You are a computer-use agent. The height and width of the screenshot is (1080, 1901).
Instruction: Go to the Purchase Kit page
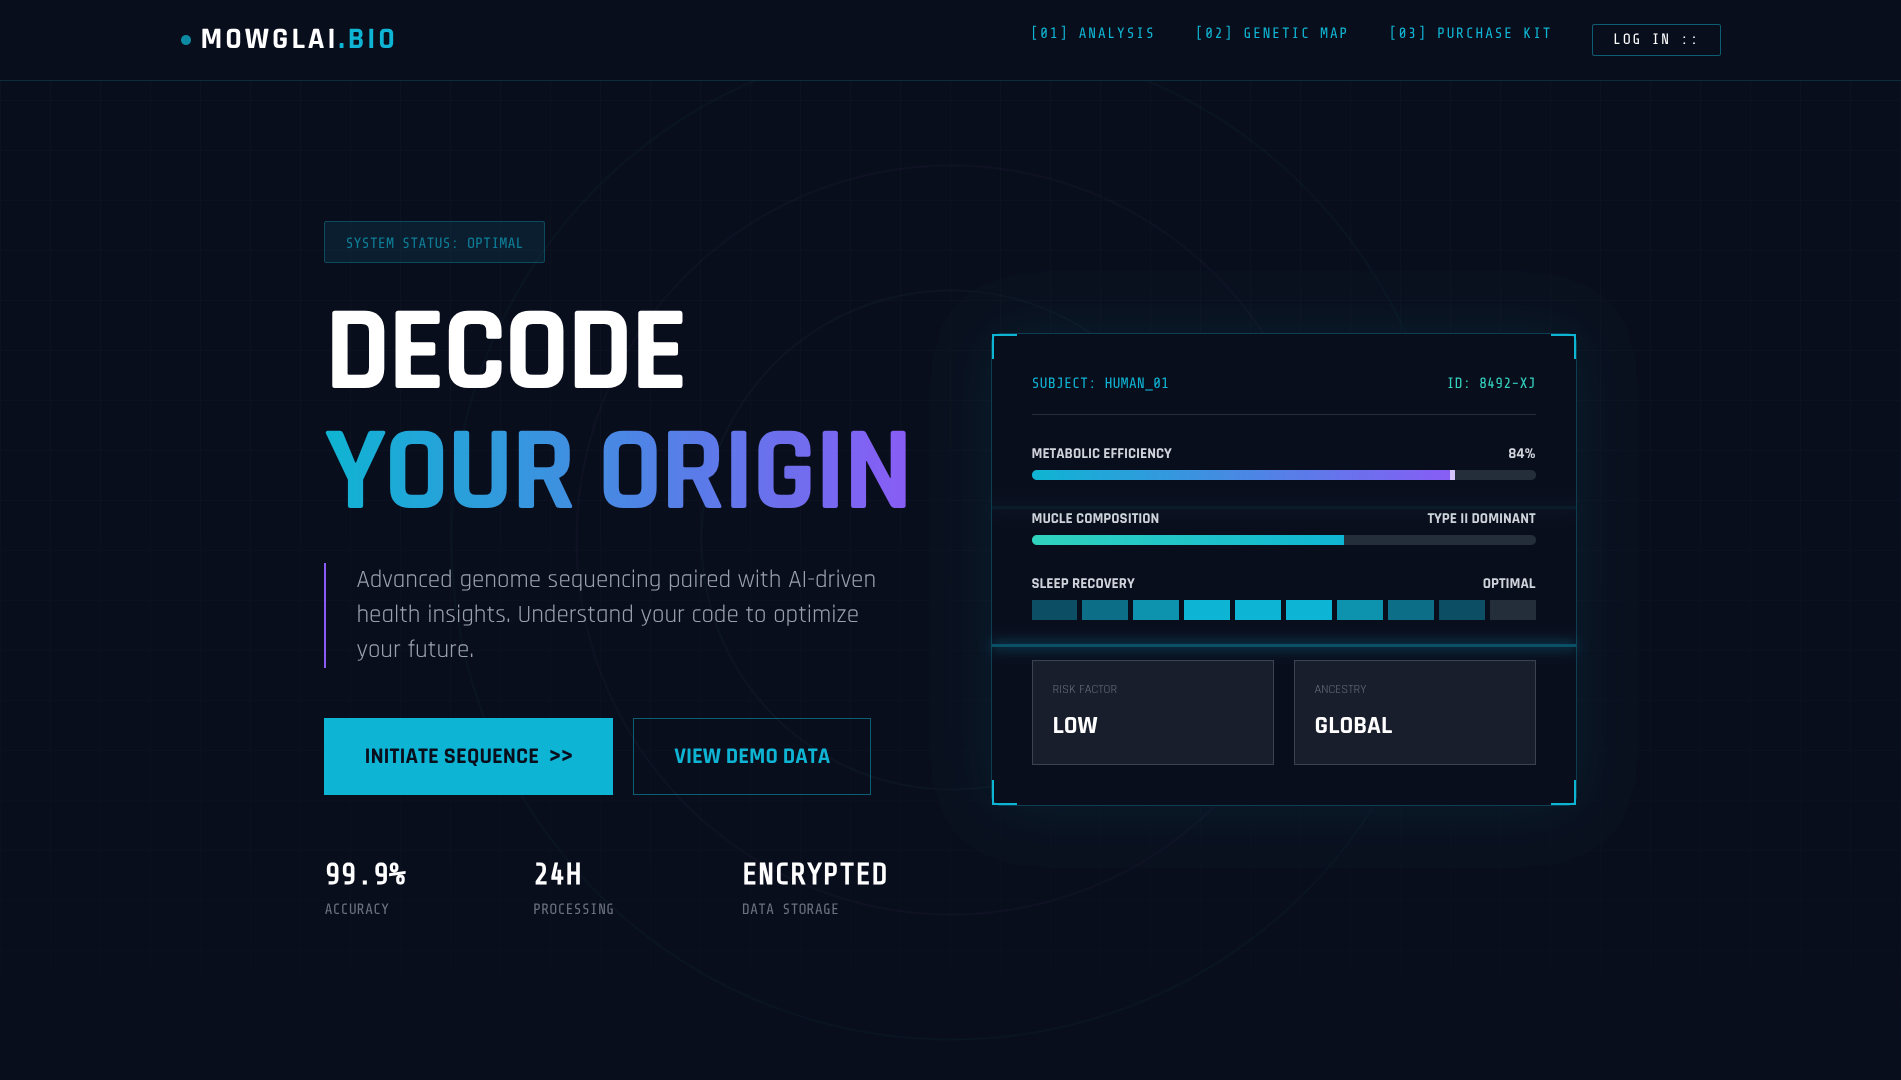point(1470,33)
